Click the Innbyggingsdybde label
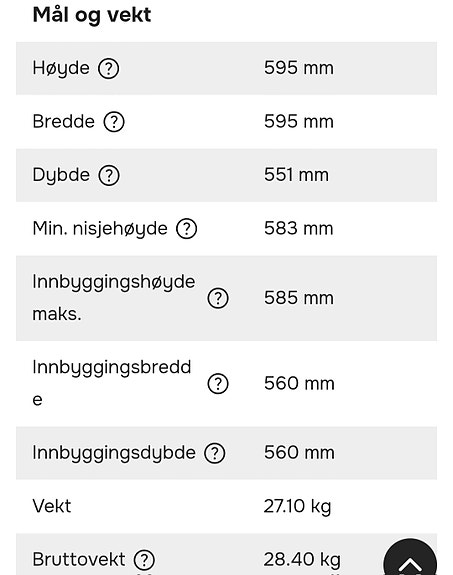The width and height of the screenshot is (453, 575). [114, 453]
